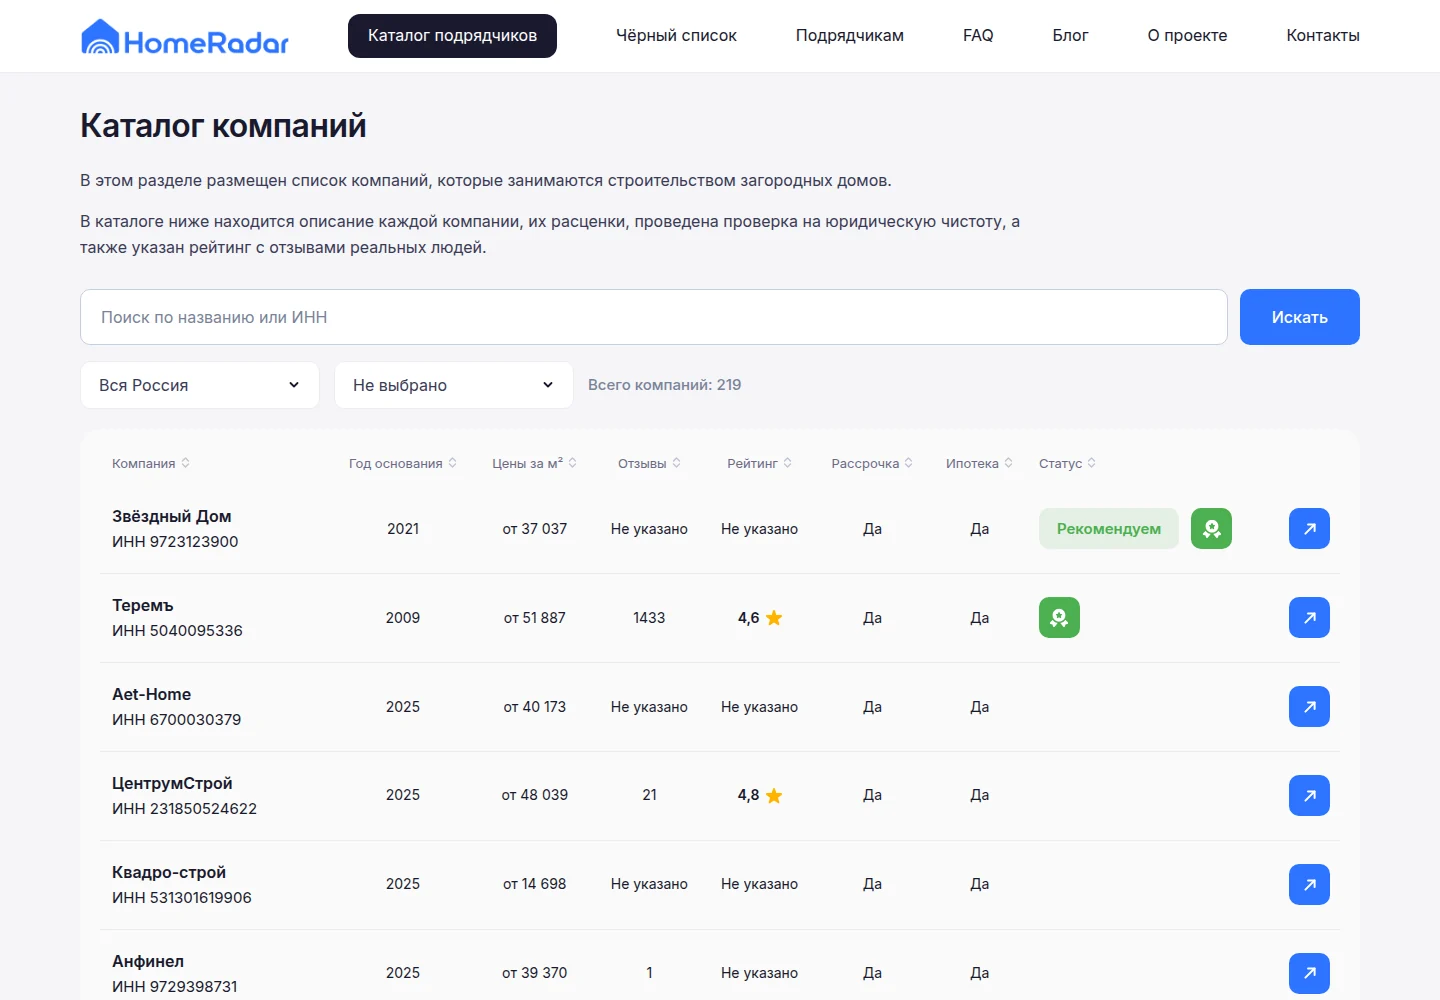Open the FAQ navigation item
Image resolution: width=1440 pixels, height=1000 pixels.
coord(978,36)
